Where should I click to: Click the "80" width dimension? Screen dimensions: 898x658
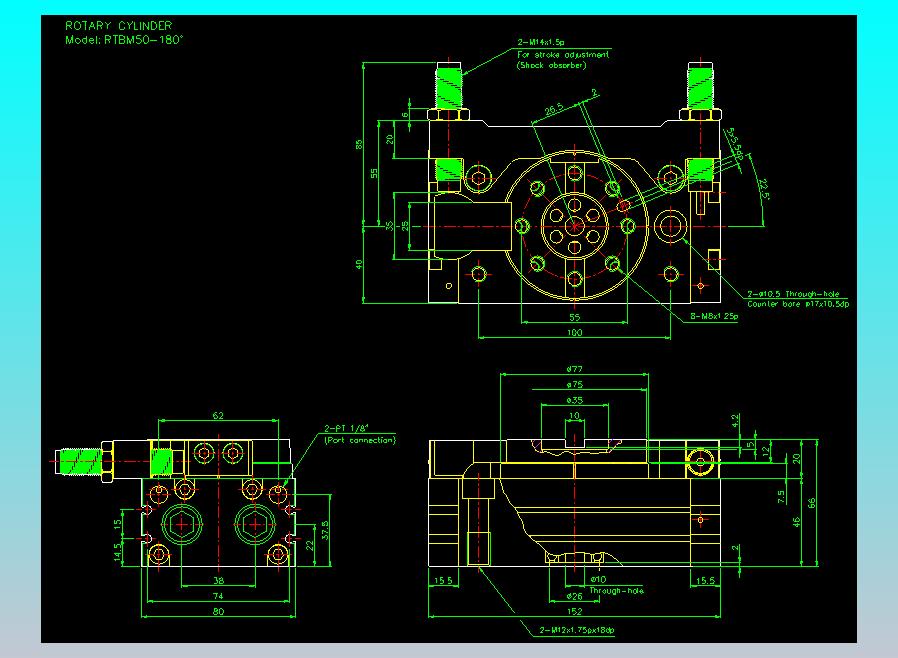(x=218, y=612)
